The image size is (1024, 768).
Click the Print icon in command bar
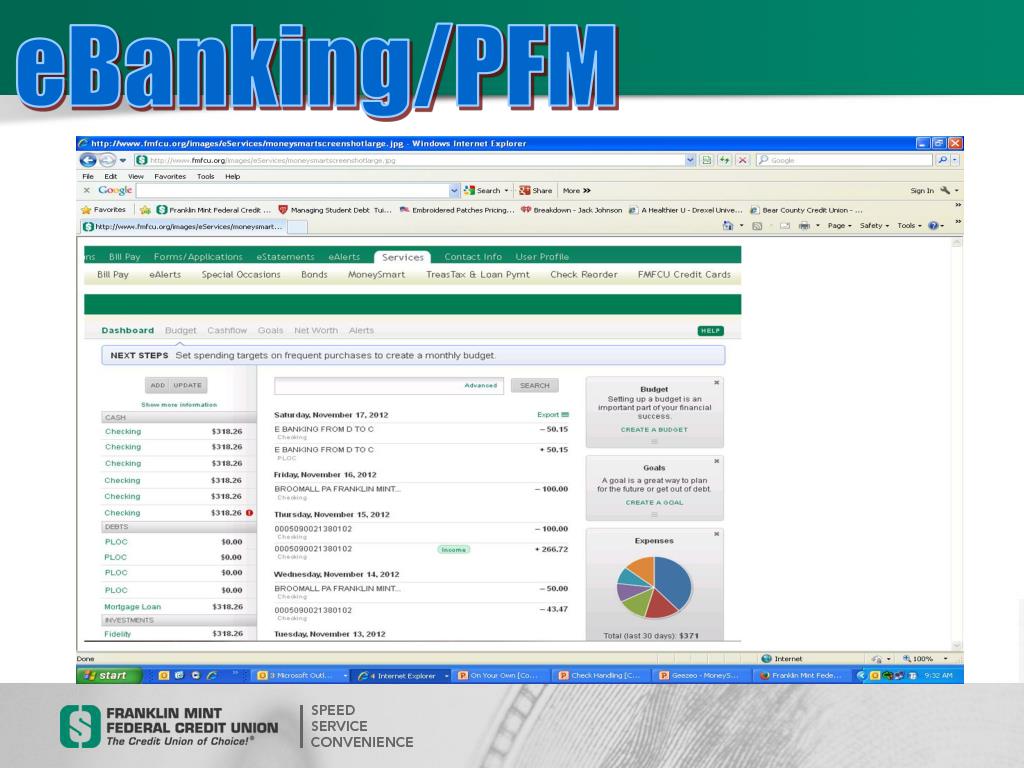tap(805, 226)
